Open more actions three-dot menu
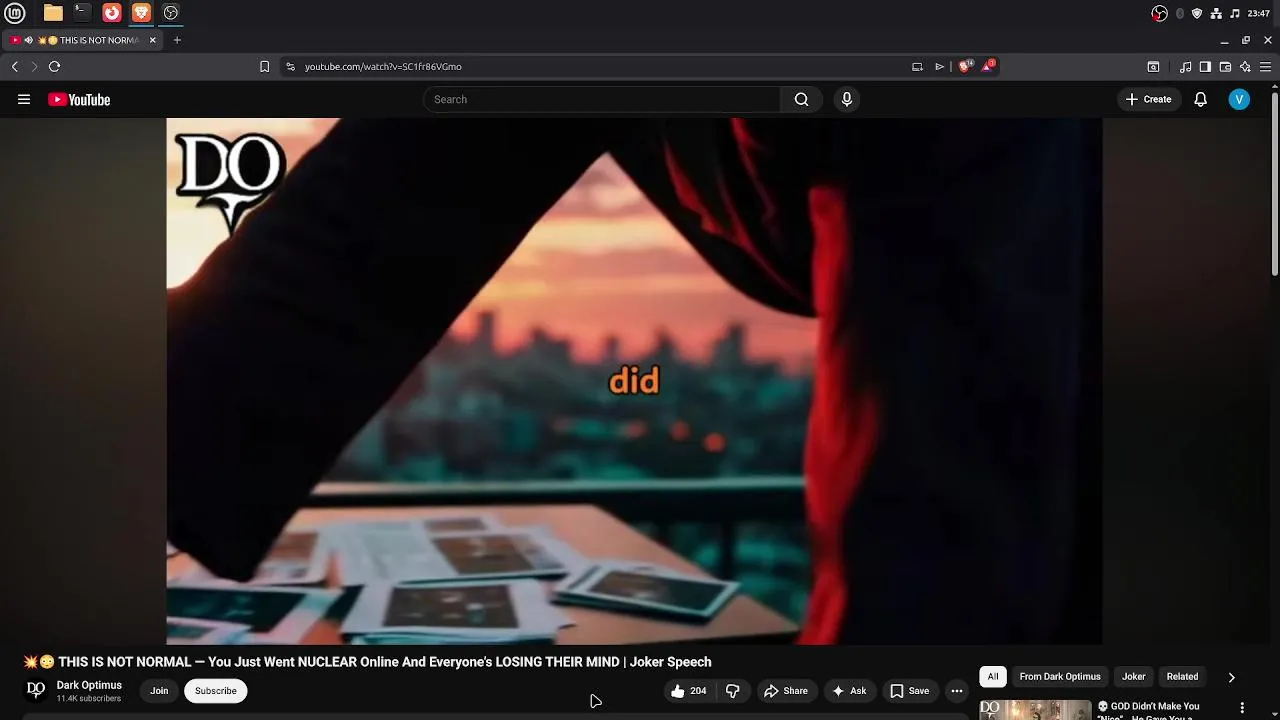1280x720 pixels. (957, 690)
